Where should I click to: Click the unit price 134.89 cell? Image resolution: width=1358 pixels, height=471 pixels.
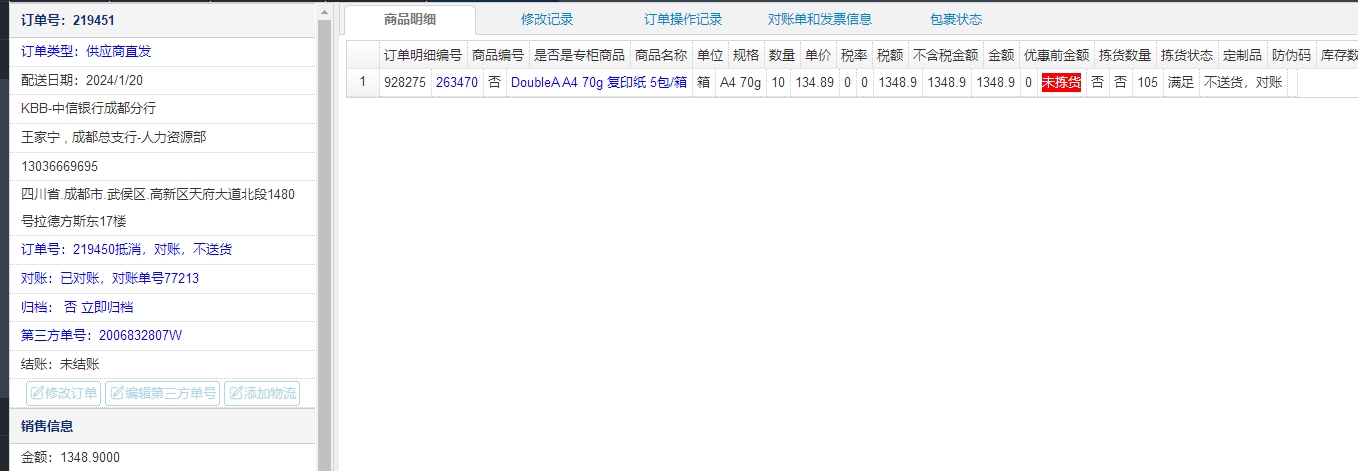(x=814, y=83)
